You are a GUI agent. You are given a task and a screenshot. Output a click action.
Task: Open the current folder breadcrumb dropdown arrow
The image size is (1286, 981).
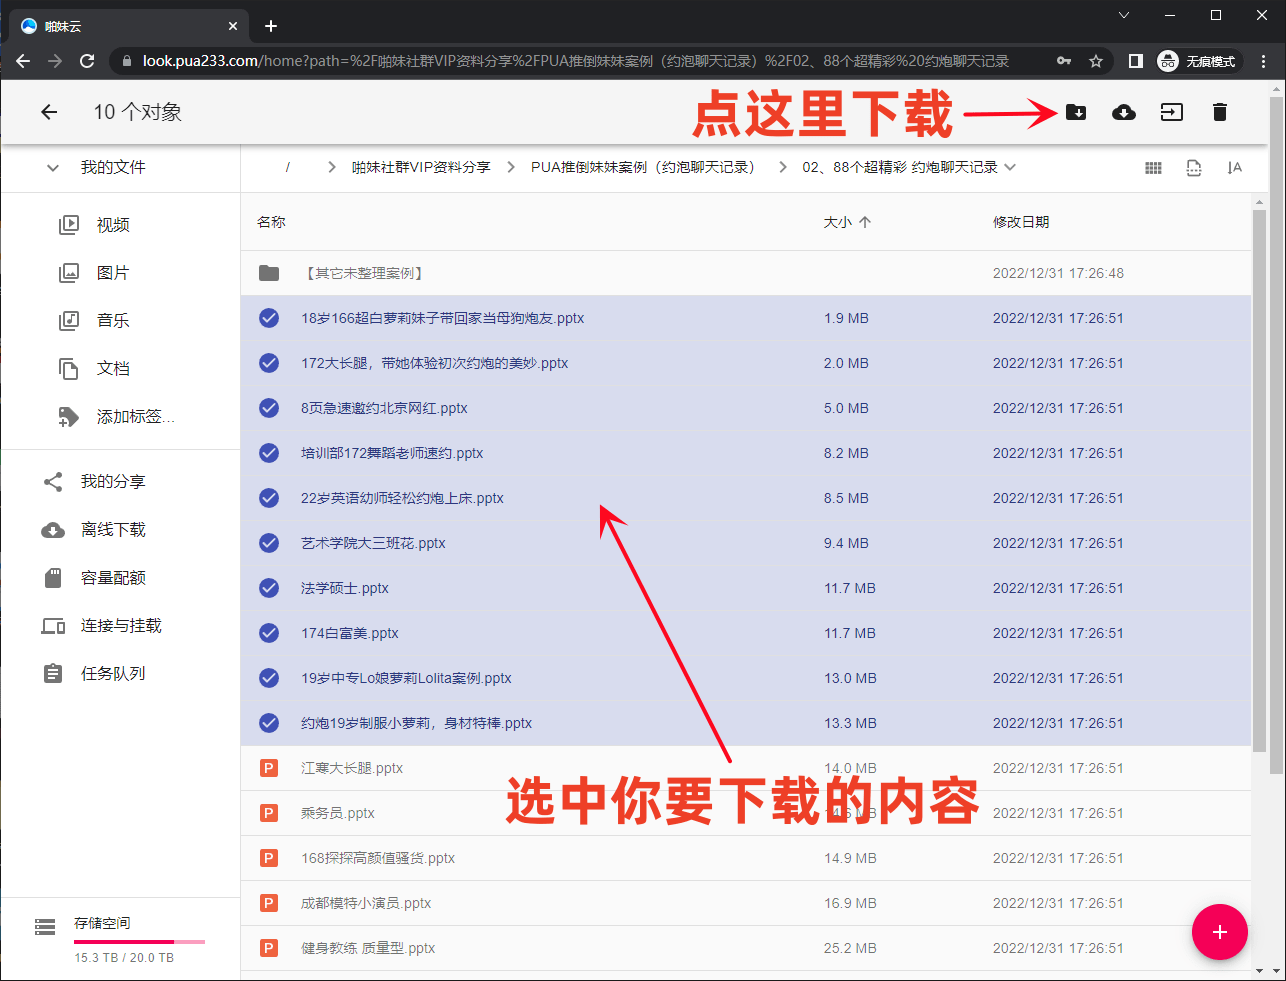point(1010,167)
